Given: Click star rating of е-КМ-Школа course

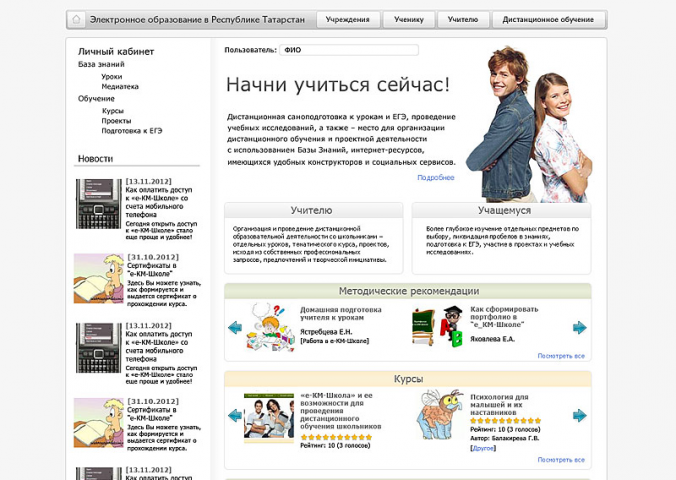Looking at the screenshot, I should pyautogui.click(x=336, y=437).
